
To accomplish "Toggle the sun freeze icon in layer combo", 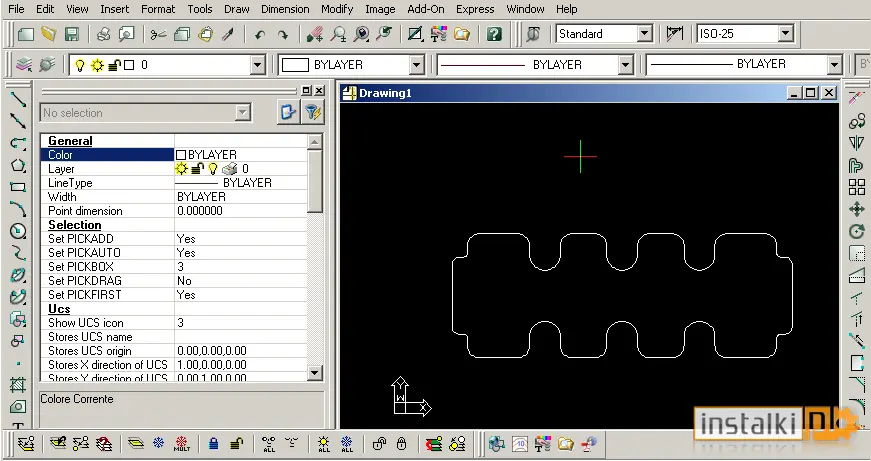I will (97, 65).
